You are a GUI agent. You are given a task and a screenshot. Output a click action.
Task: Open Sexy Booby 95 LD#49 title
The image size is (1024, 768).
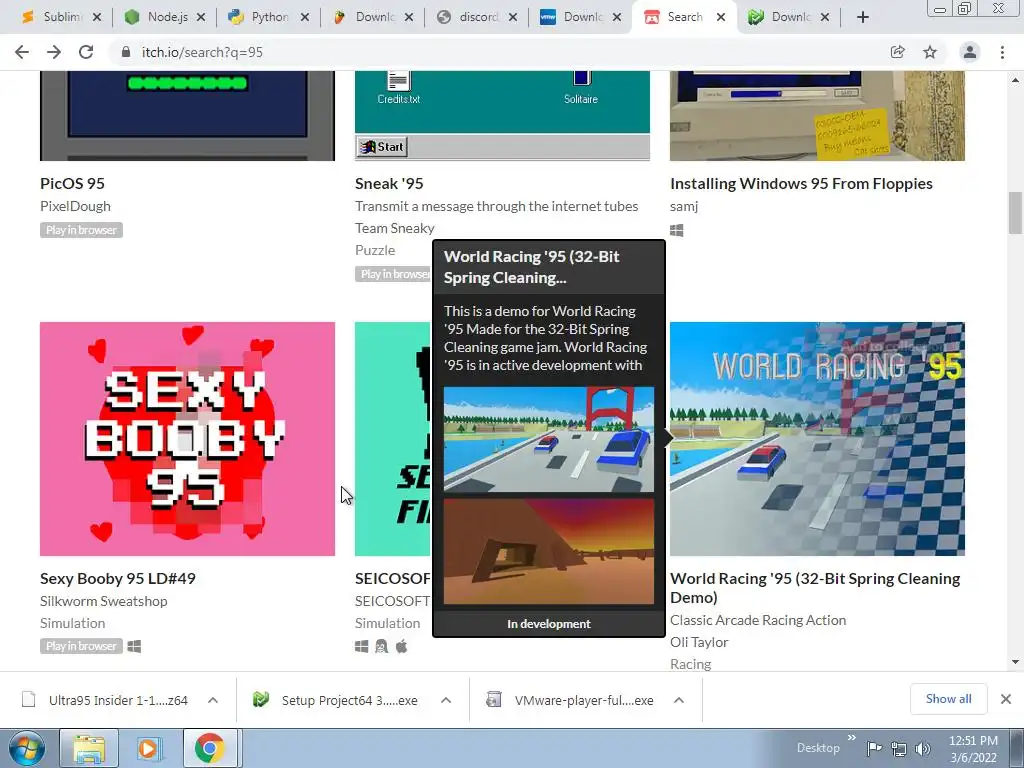pyautogui.click(x=118, y=579)
